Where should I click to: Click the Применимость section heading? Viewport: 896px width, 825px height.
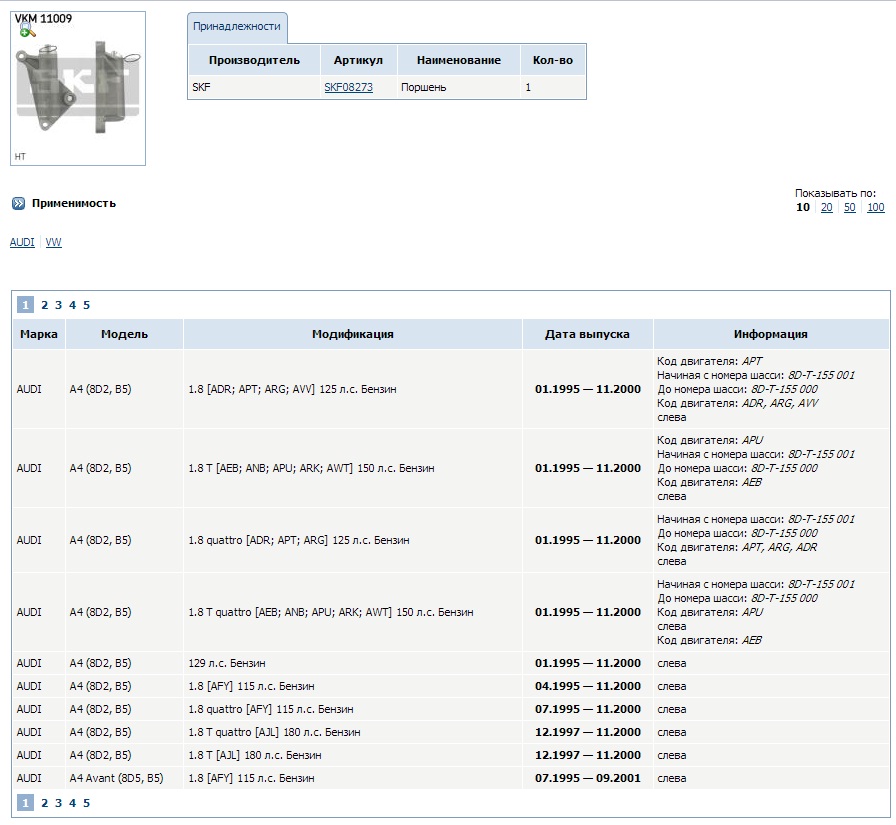point(74,203)
